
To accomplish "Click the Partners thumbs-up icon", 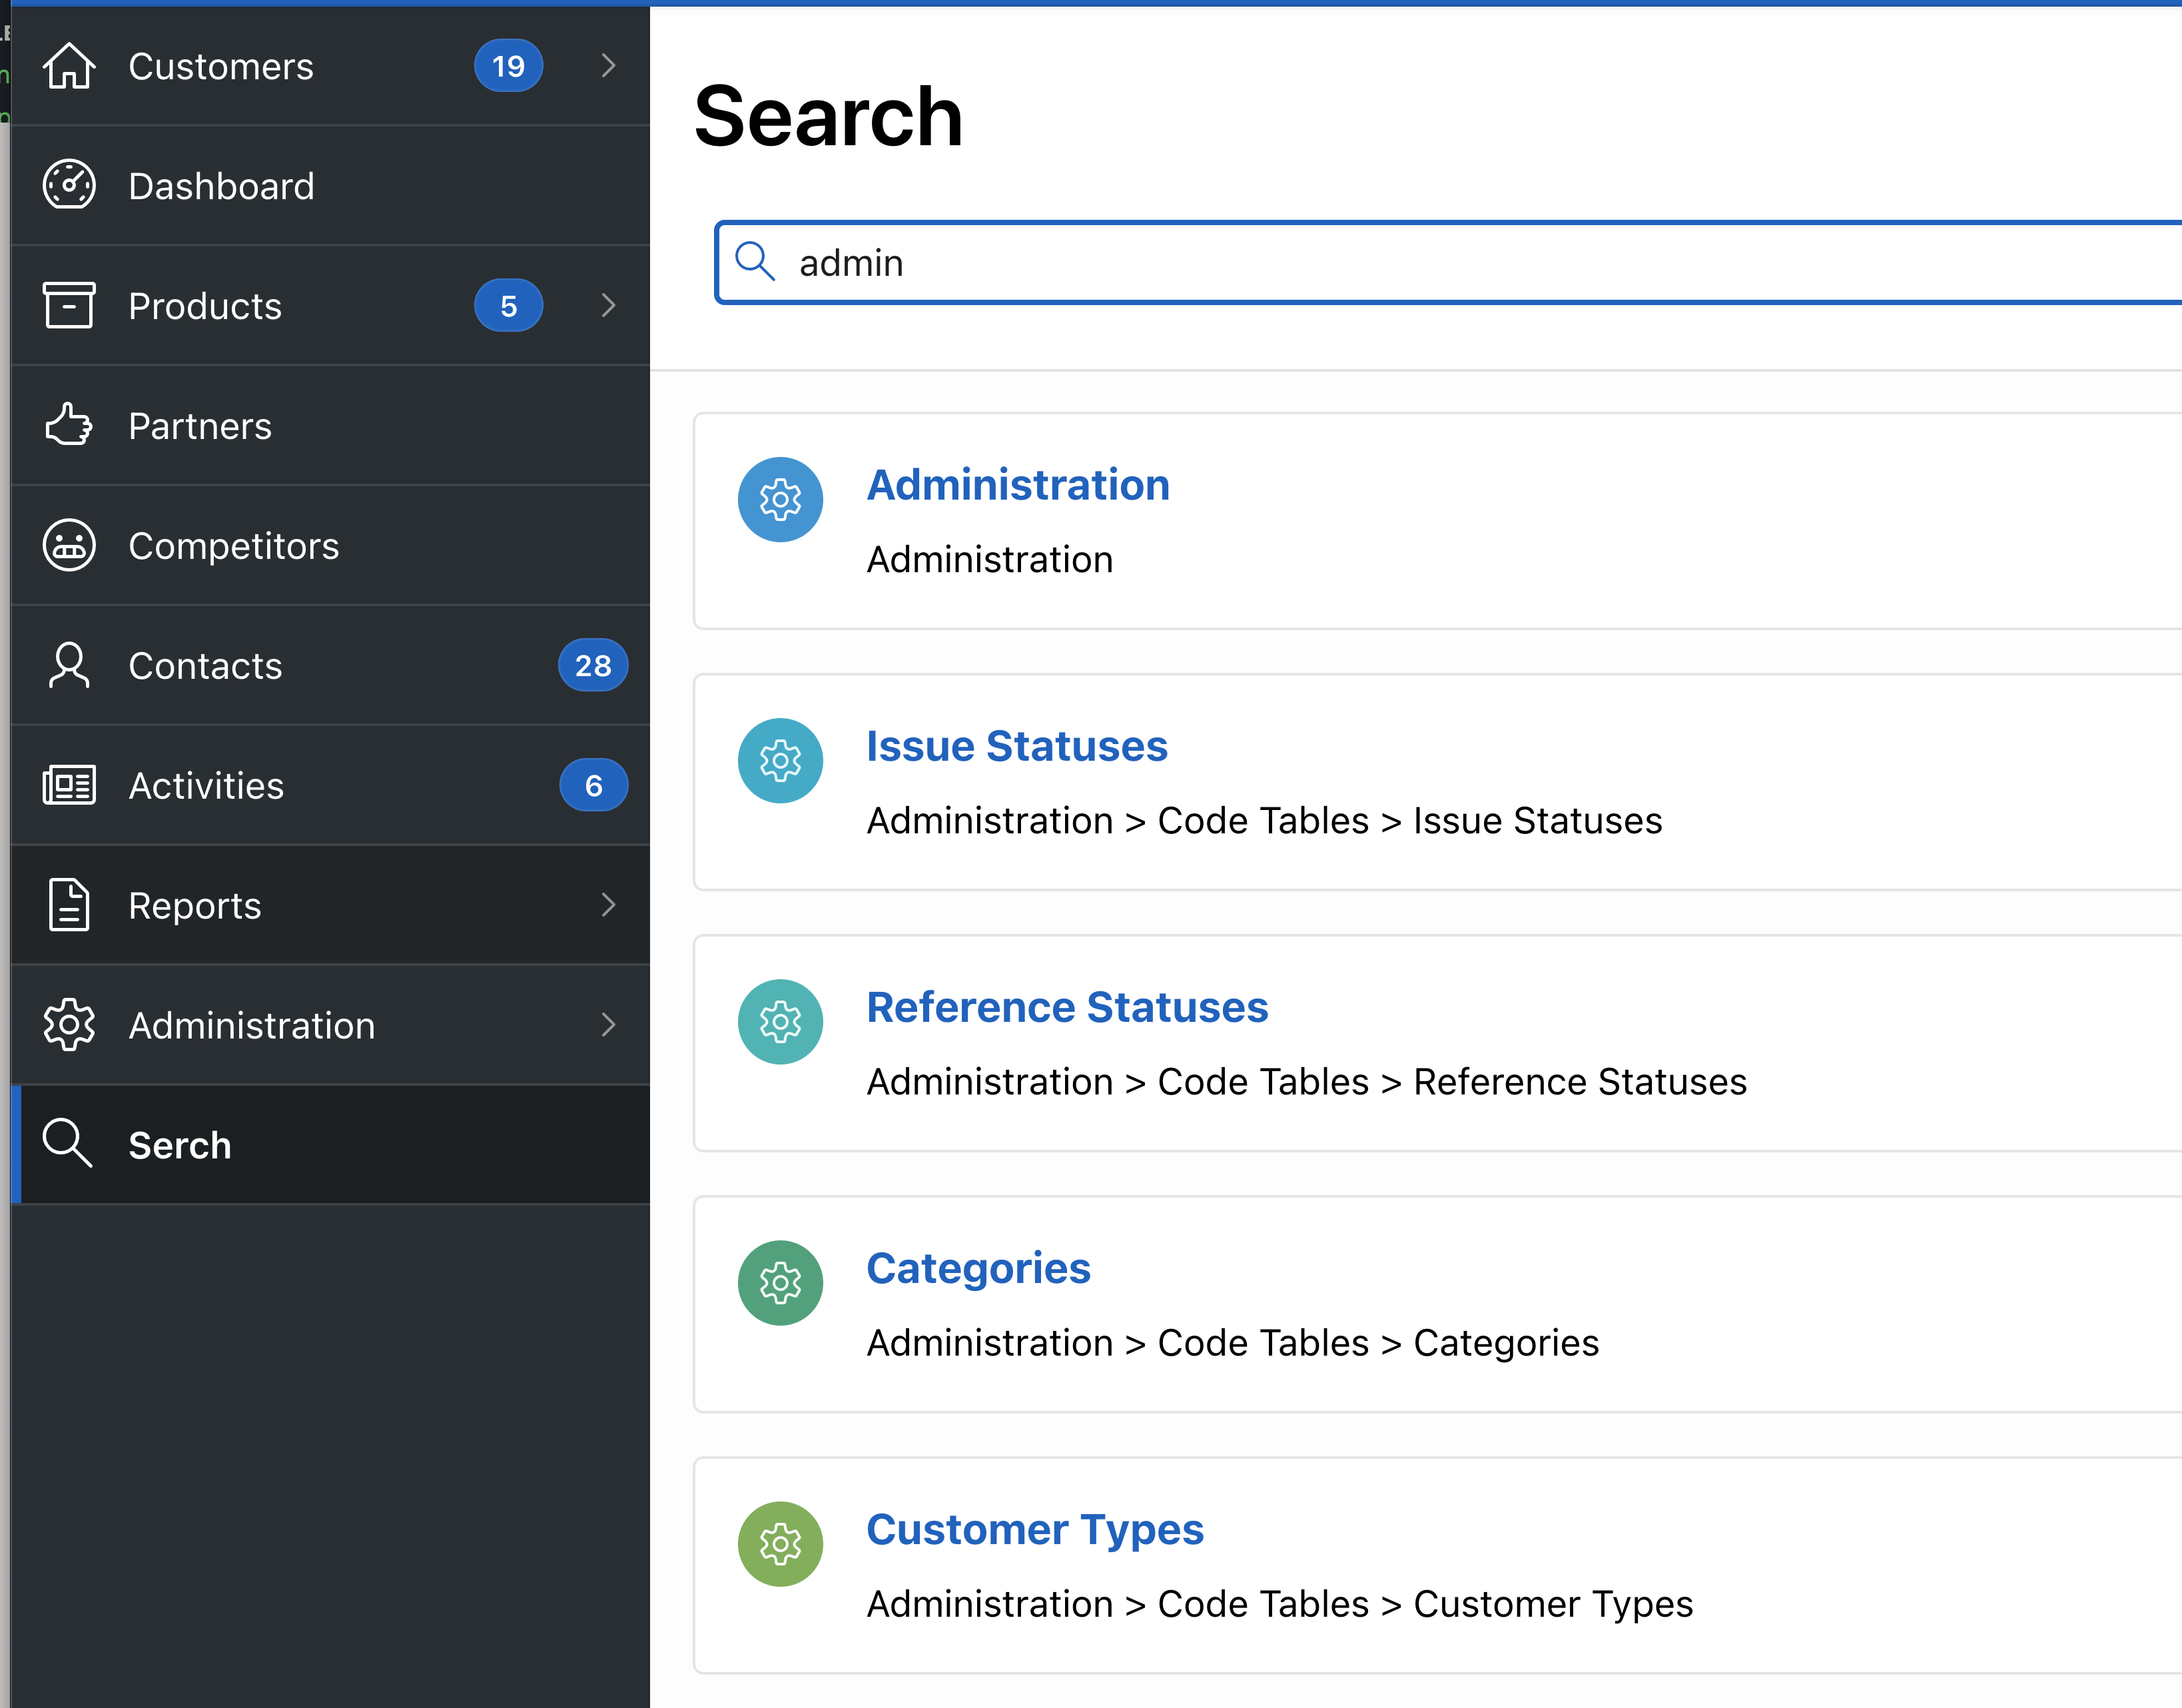I will (x=69, y=425).
